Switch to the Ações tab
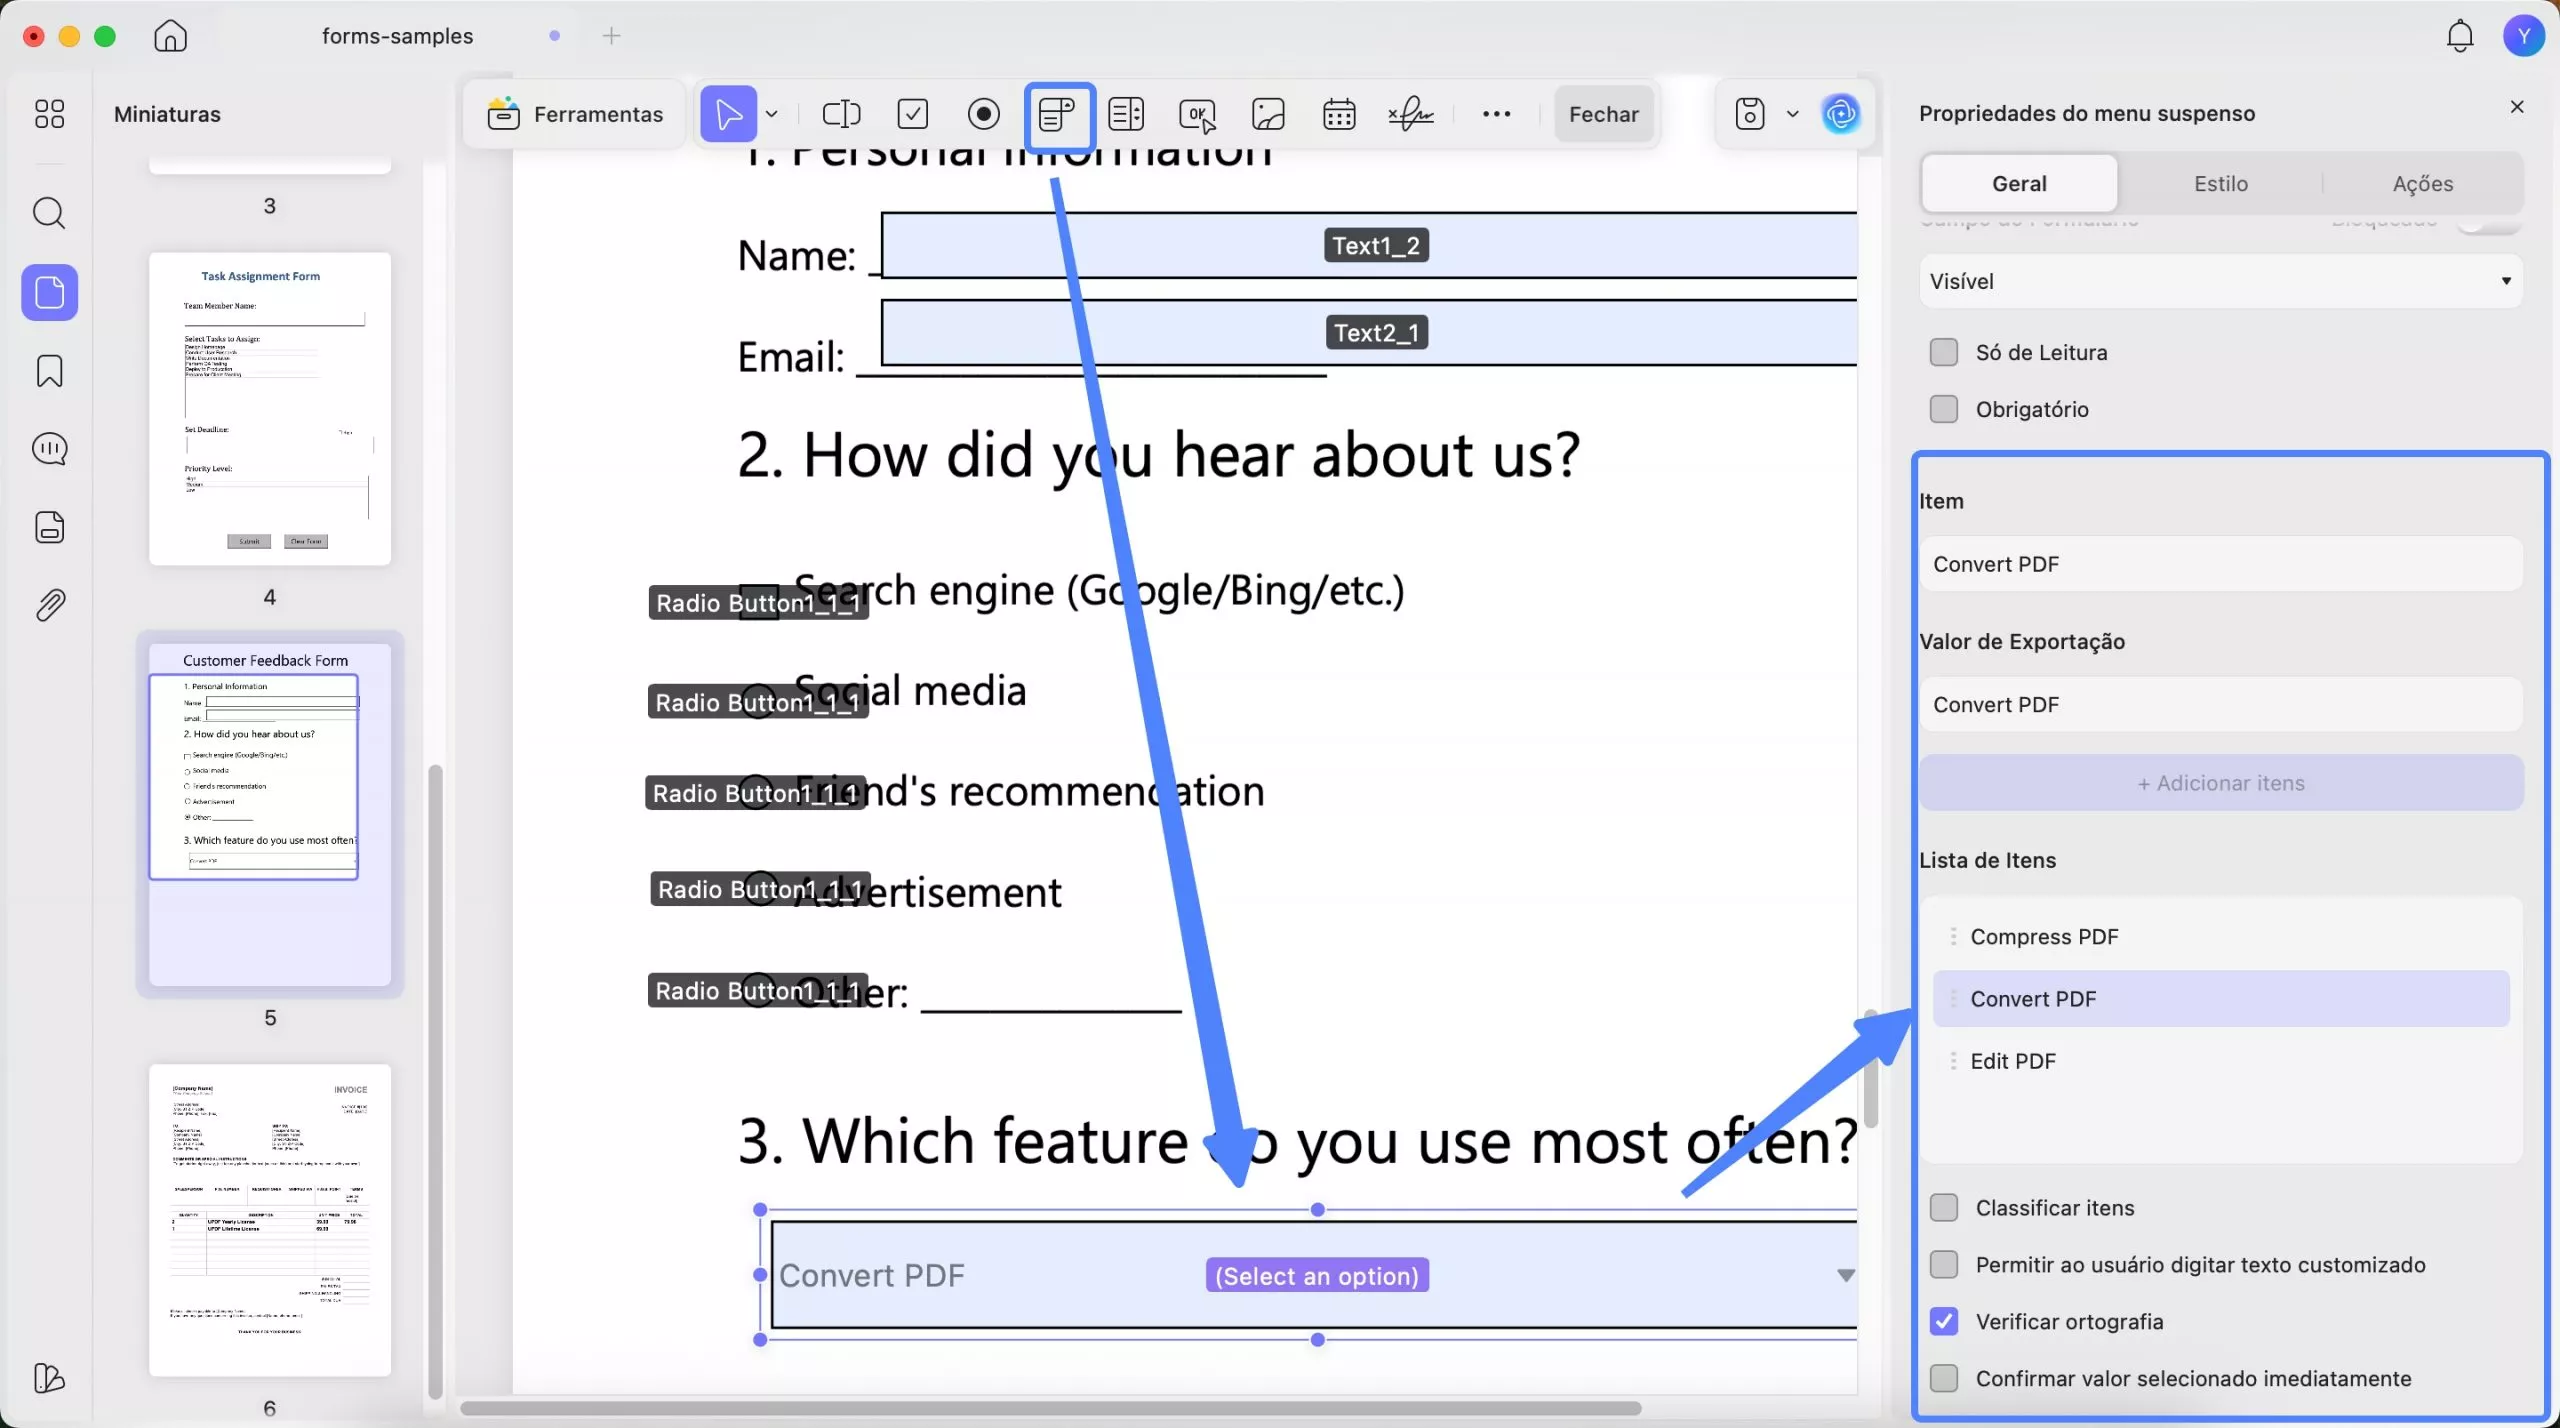This screenshot has width=2560, height=1428. tap(2422, 184)
